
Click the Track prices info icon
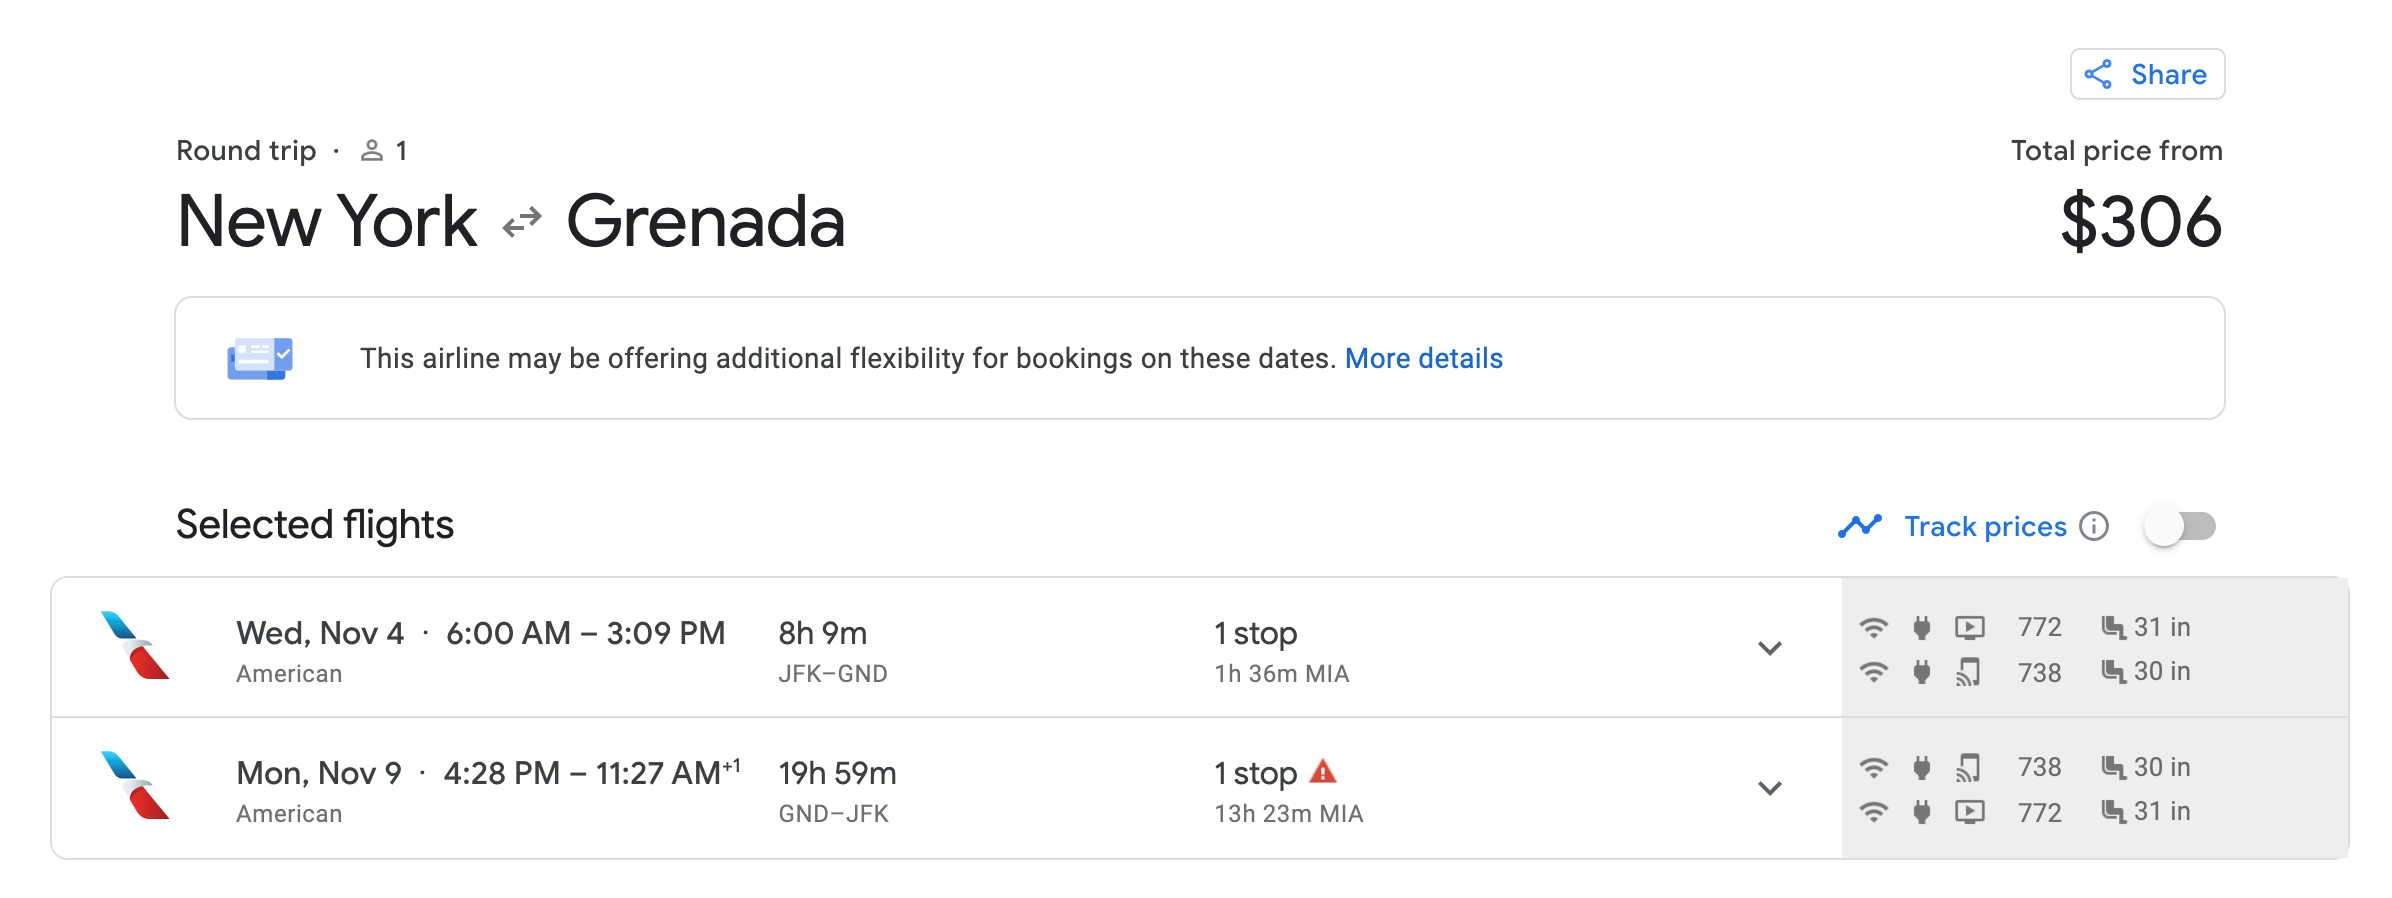click(x=2094, y=526)
